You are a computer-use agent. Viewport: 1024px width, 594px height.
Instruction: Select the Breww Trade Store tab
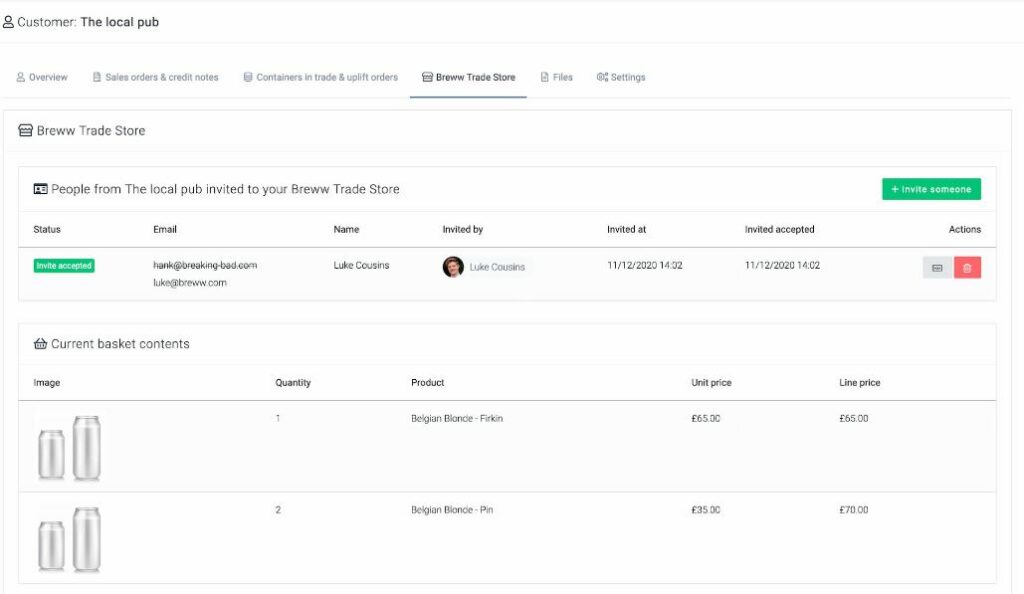[x=468, y=77]
